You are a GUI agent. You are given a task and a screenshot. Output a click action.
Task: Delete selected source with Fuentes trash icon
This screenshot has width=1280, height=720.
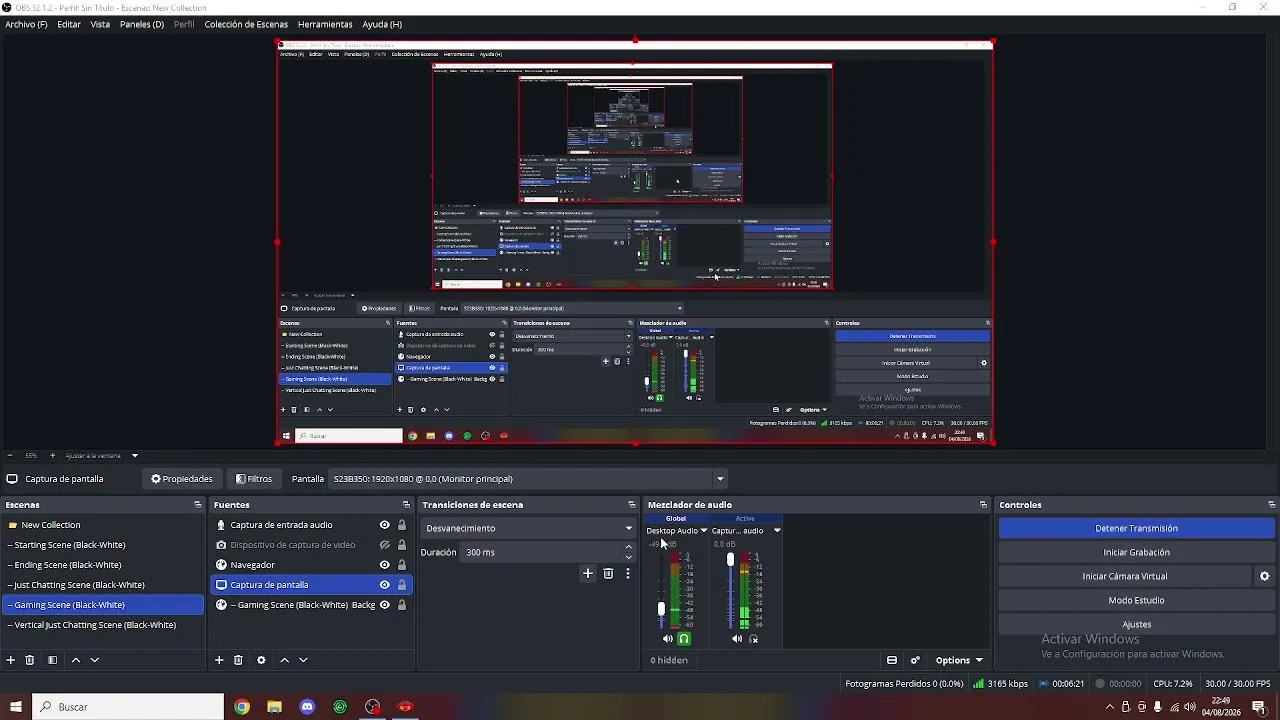[x=238, y=660]
